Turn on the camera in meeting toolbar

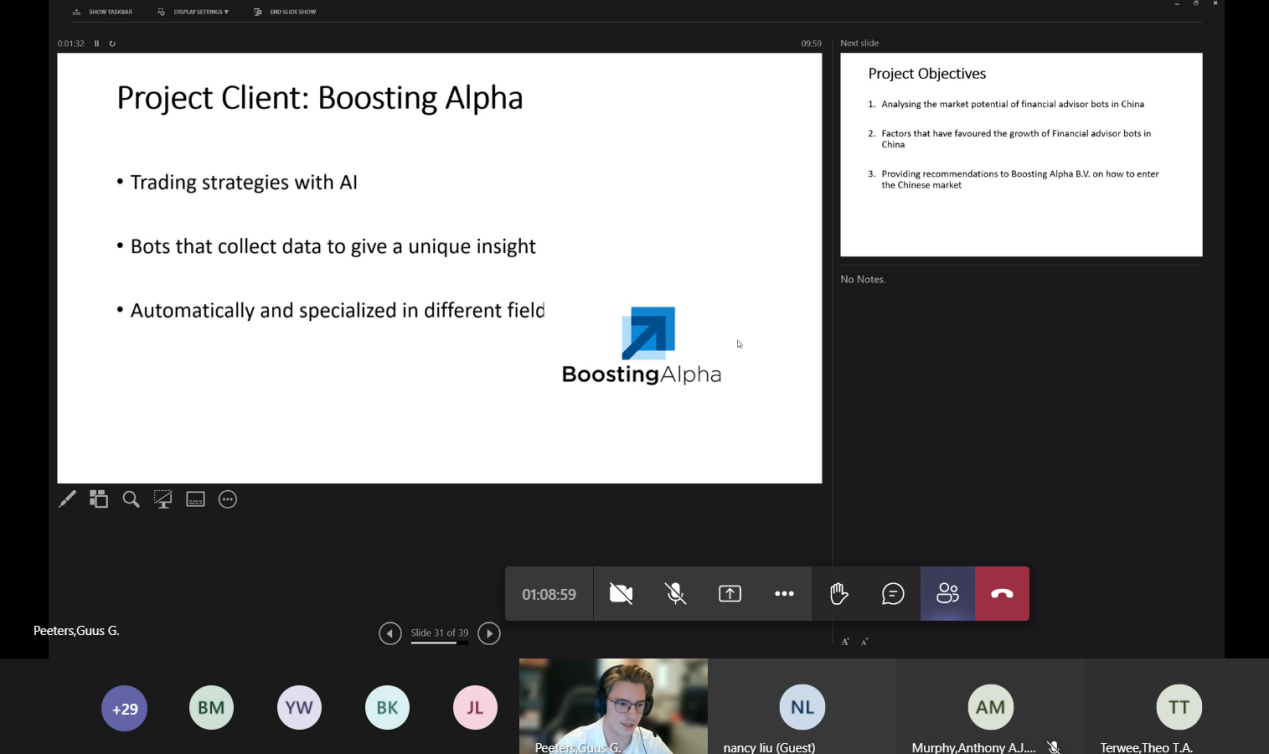(621, 594)
